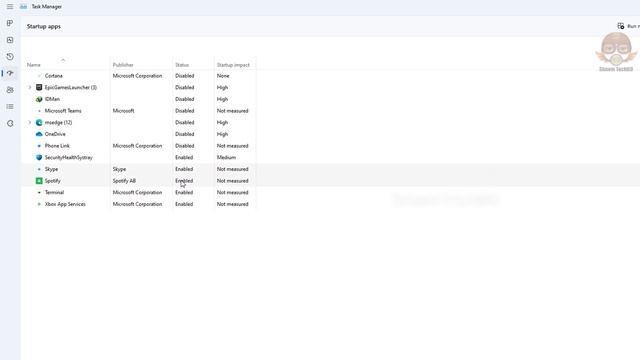The image size is (640, 360).
Task: Open the App history page in sidebar
Action: [10, 57]
